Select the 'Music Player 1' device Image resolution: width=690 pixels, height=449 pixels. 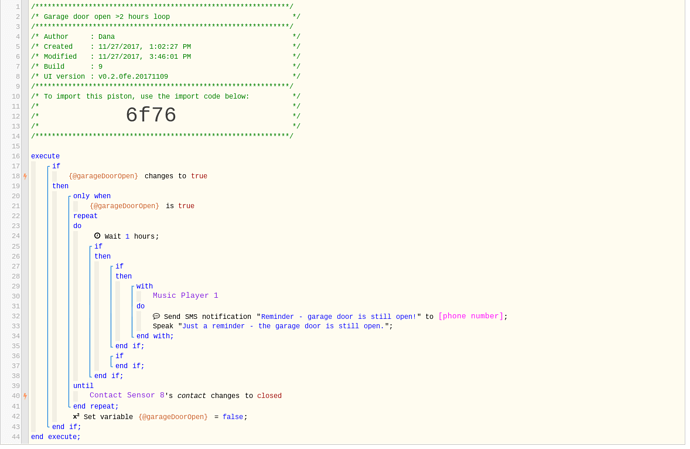185,295
